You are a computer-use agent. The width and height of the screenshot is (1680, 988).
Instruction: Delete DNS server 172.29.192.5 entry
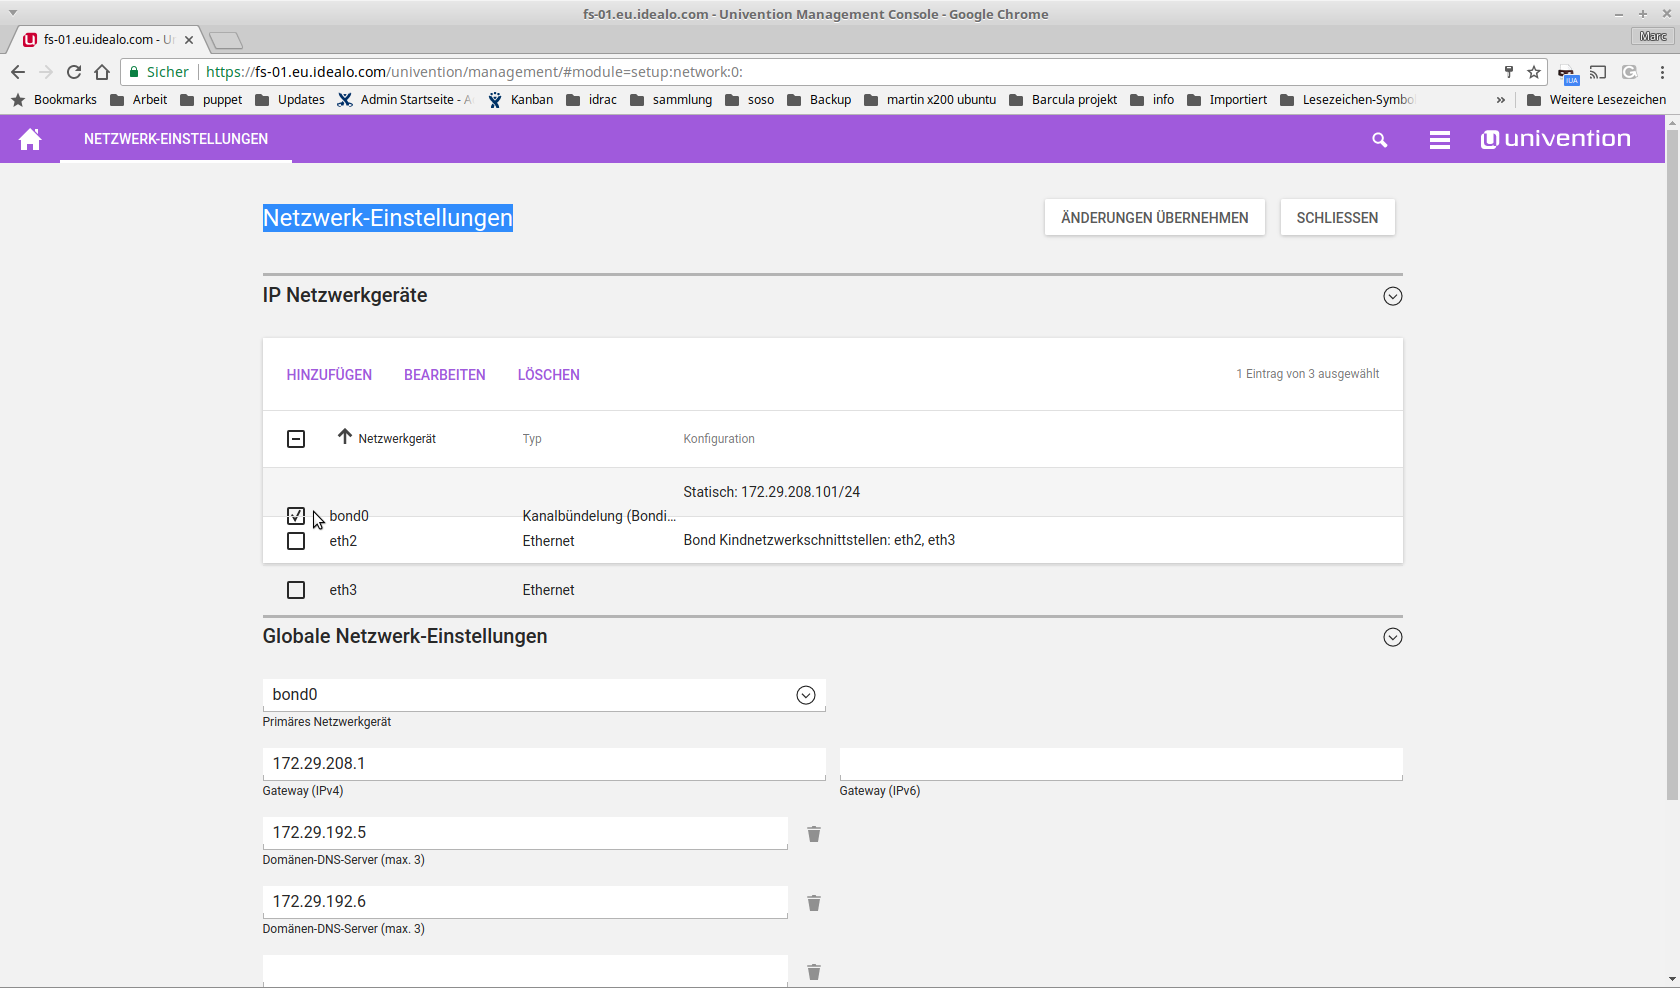(814, 834)
